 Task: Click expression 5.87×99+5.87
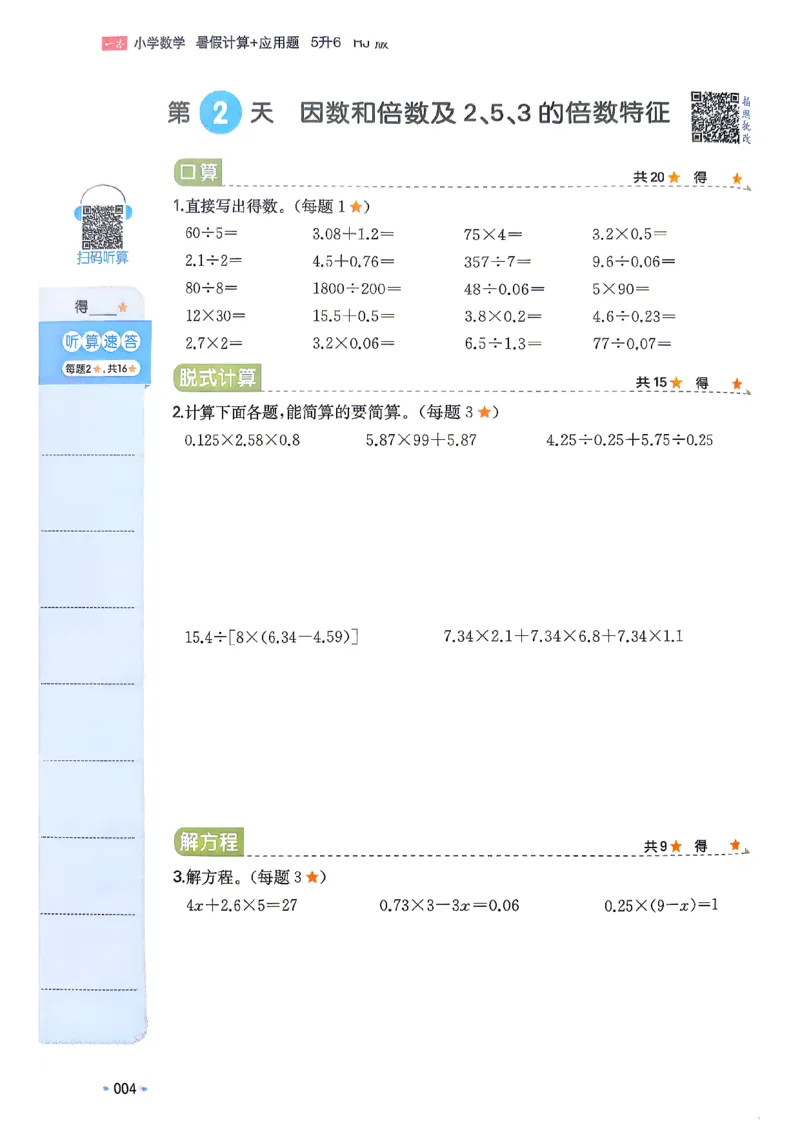[421, 440]
